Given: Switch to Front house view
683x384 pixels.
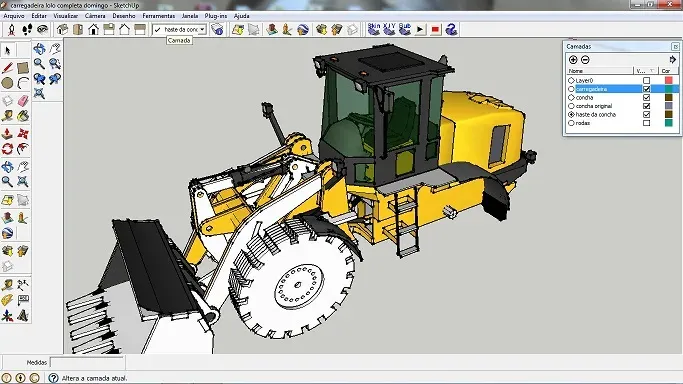Looking at the screenshot, I should 93,29.
